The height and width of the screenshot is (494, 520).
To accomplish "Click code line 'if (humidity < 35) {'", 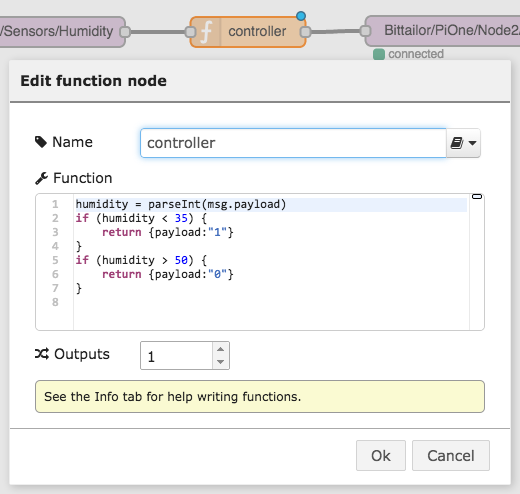I will coord(141,218).
